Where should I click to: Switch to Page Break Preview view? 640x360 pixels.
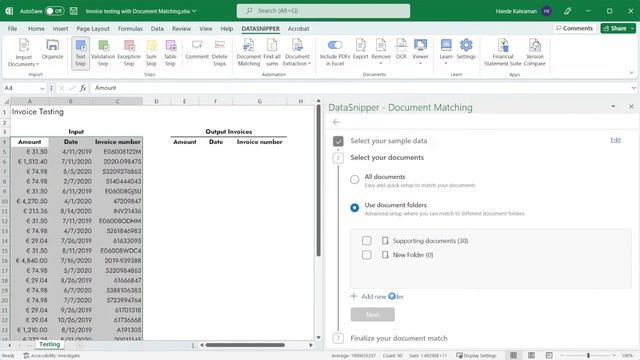pos(549,356)
